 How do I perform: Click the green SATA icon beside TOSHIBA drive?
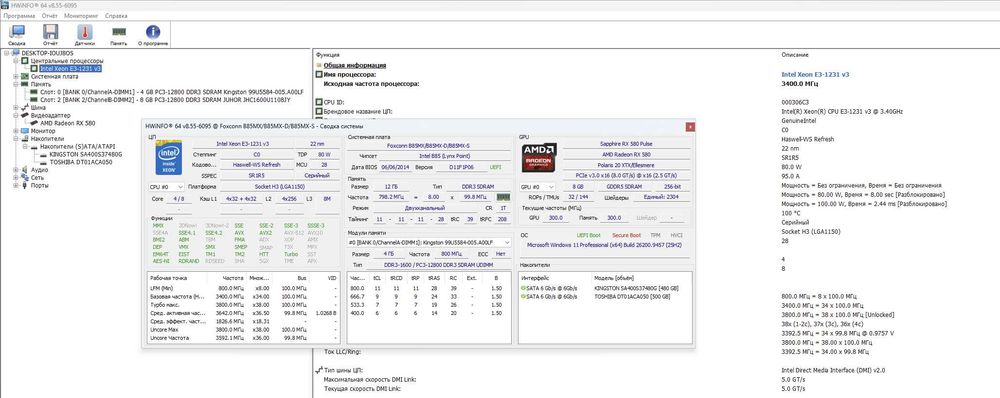point(524,297)
